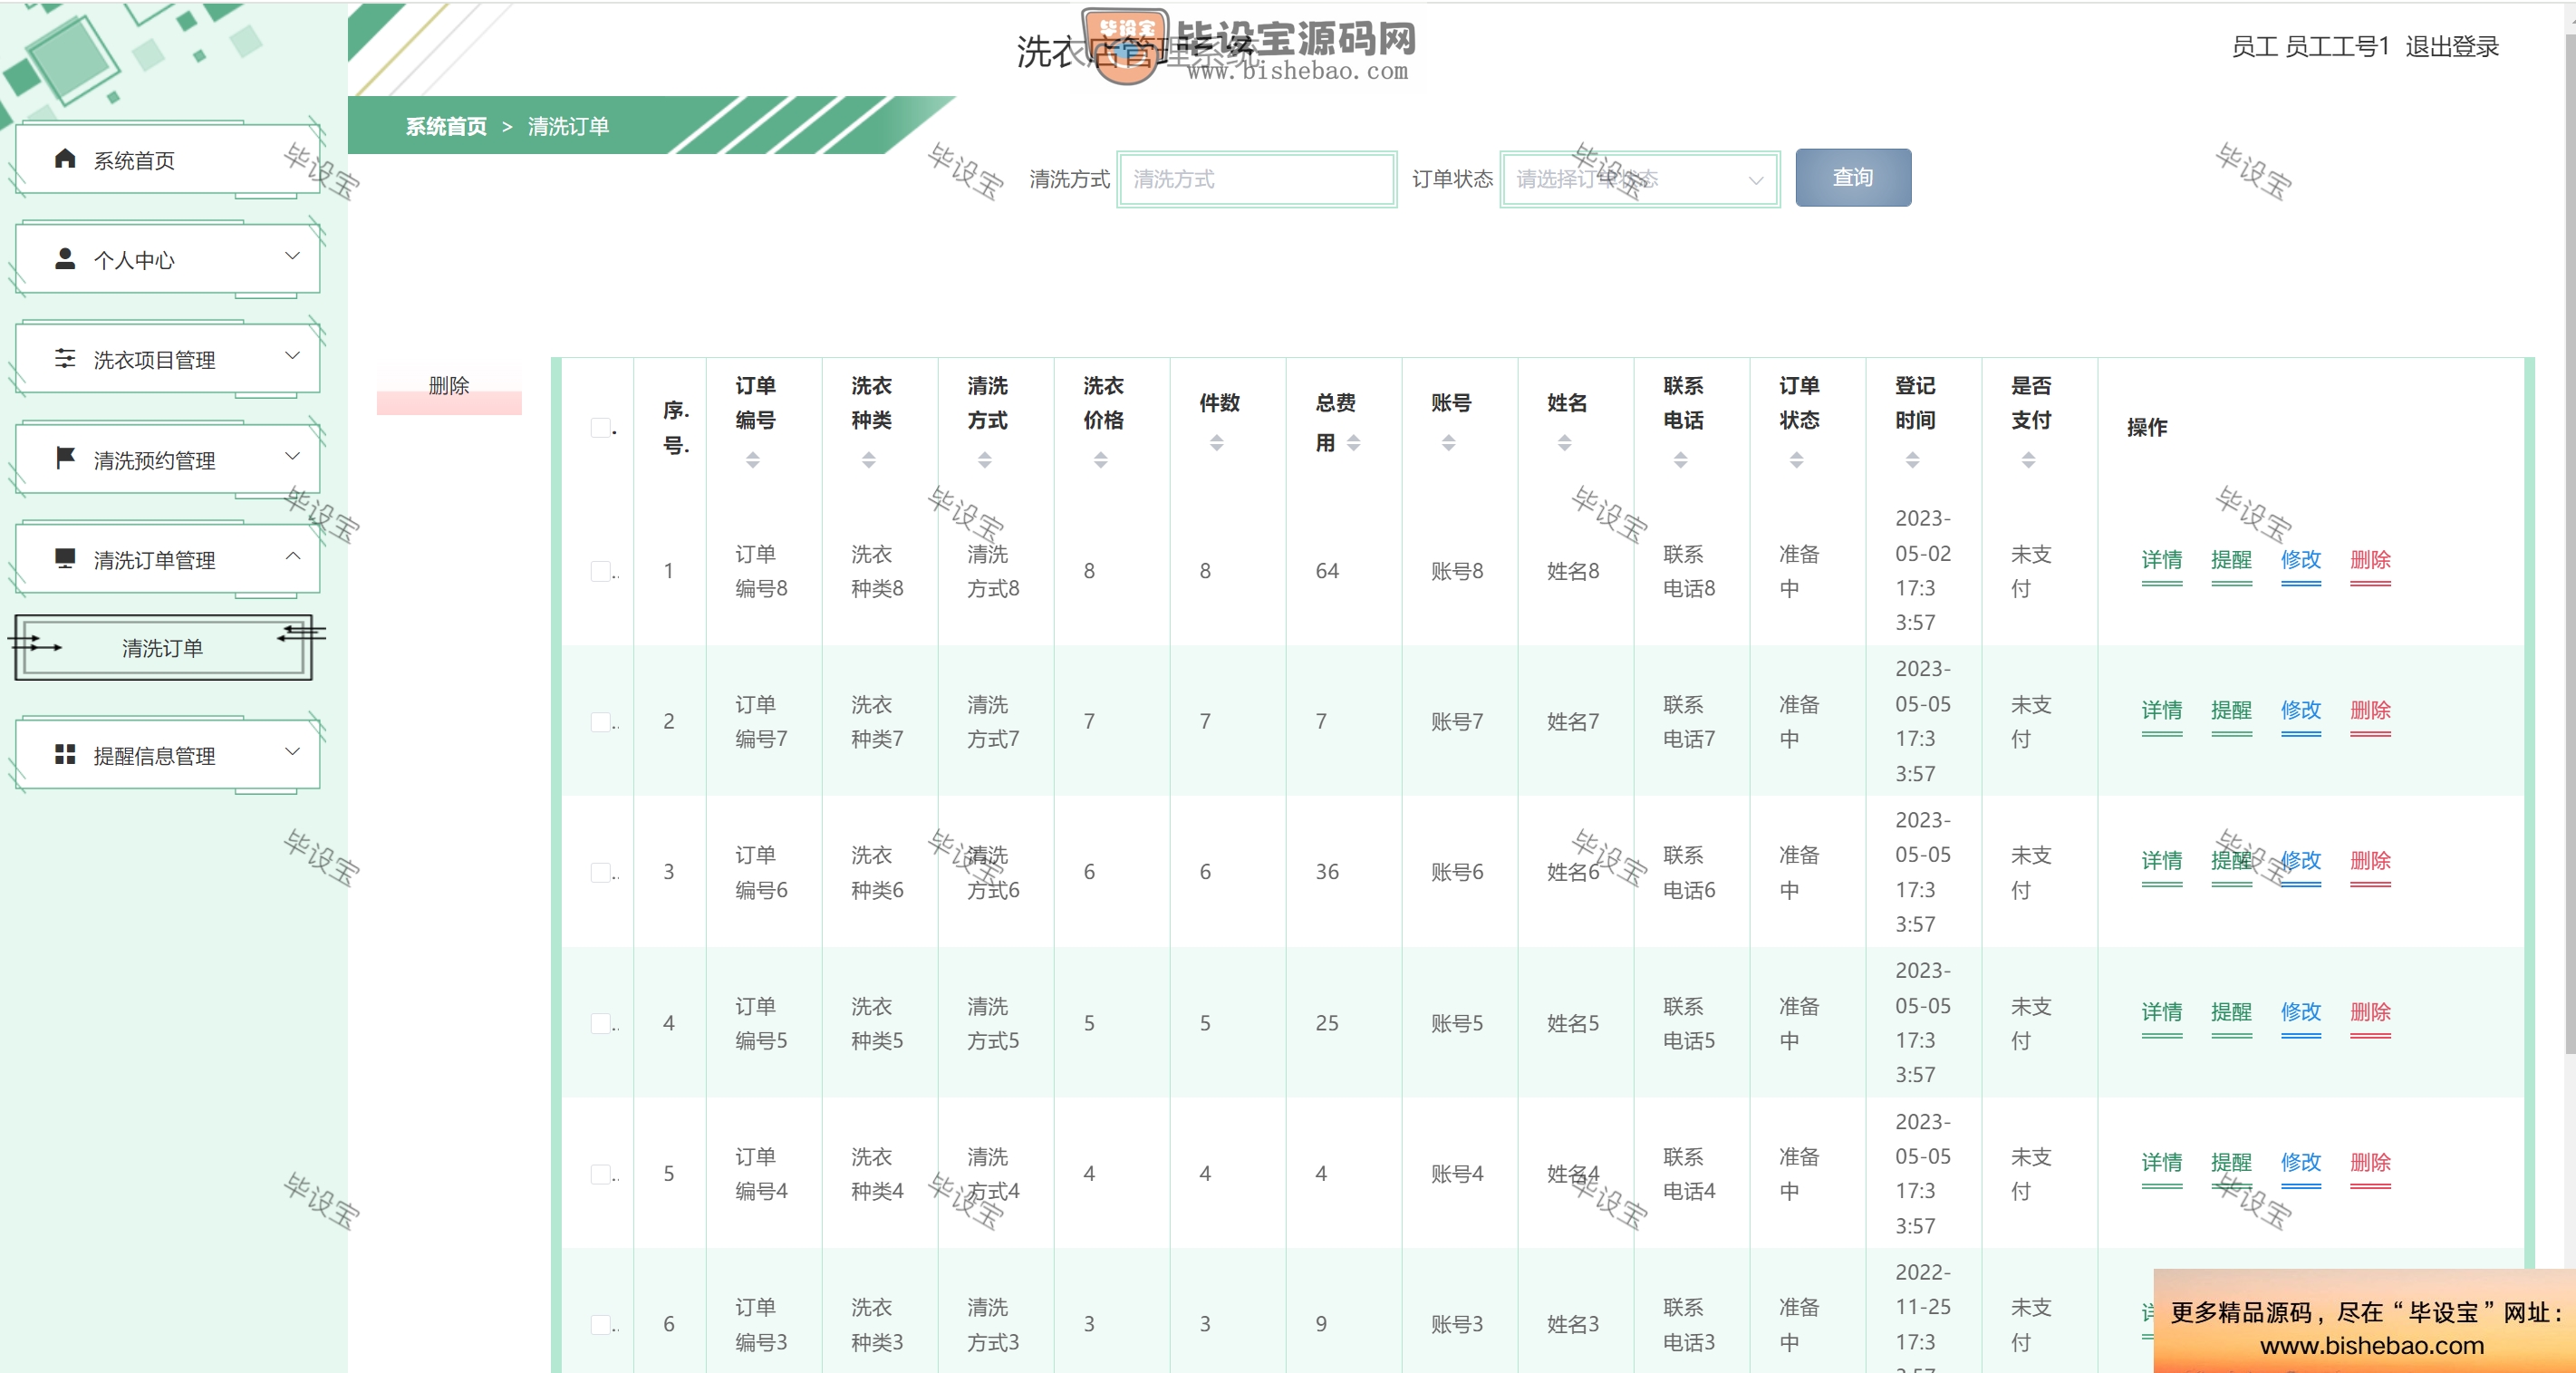Image resolution: width=2576 pixels, height=1373 pixels.
Task: Open 个人中心 sidebar menu
Action: (167, 259)
